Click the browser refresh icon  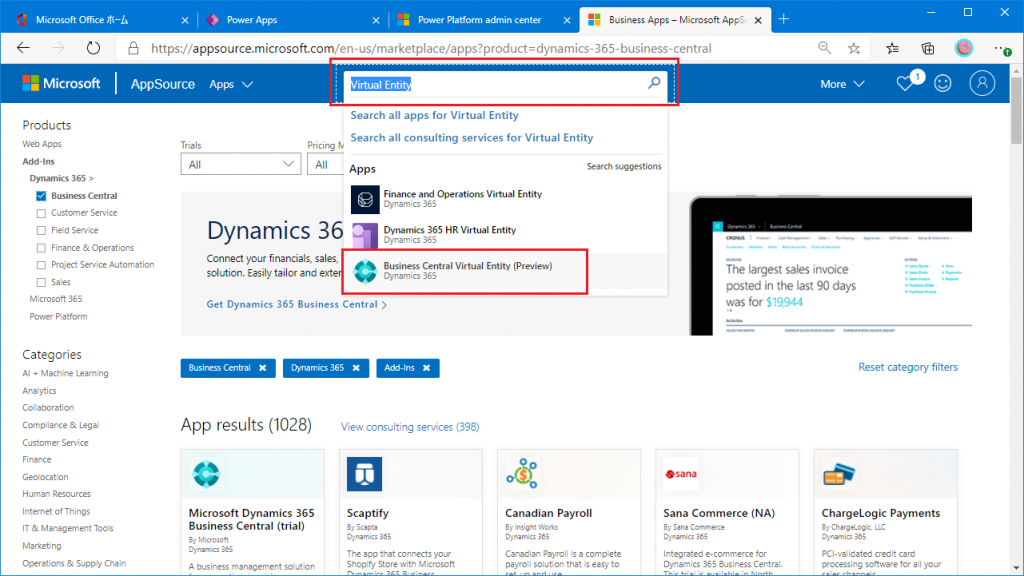[x=93, y=48]
